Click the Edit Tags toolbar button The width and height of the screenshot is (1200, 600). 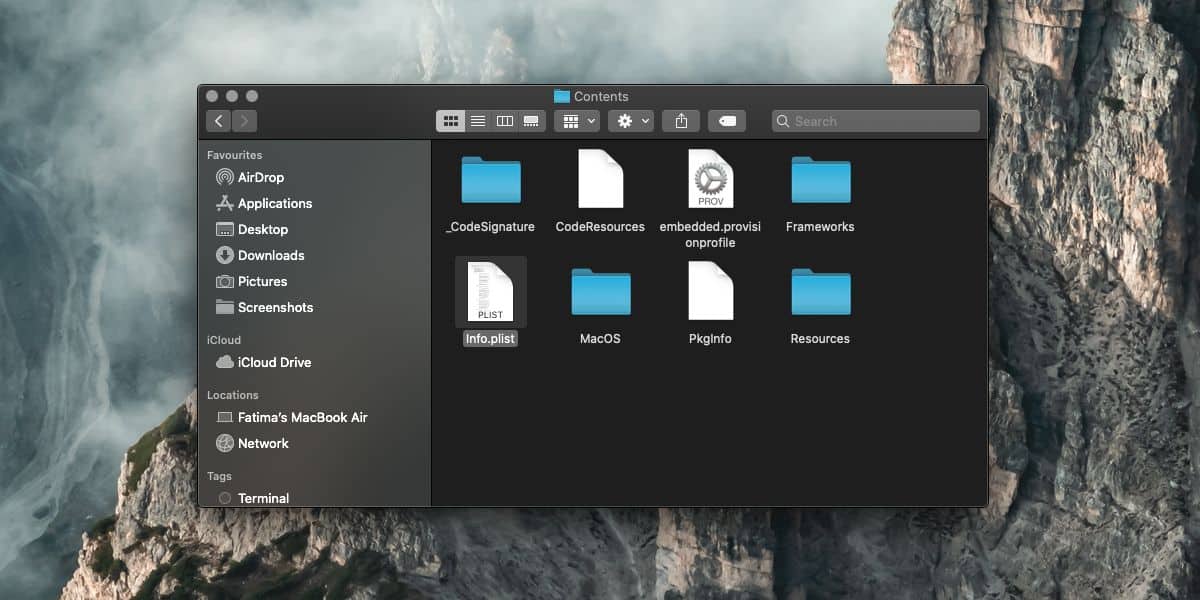click(x=727, y=121)
